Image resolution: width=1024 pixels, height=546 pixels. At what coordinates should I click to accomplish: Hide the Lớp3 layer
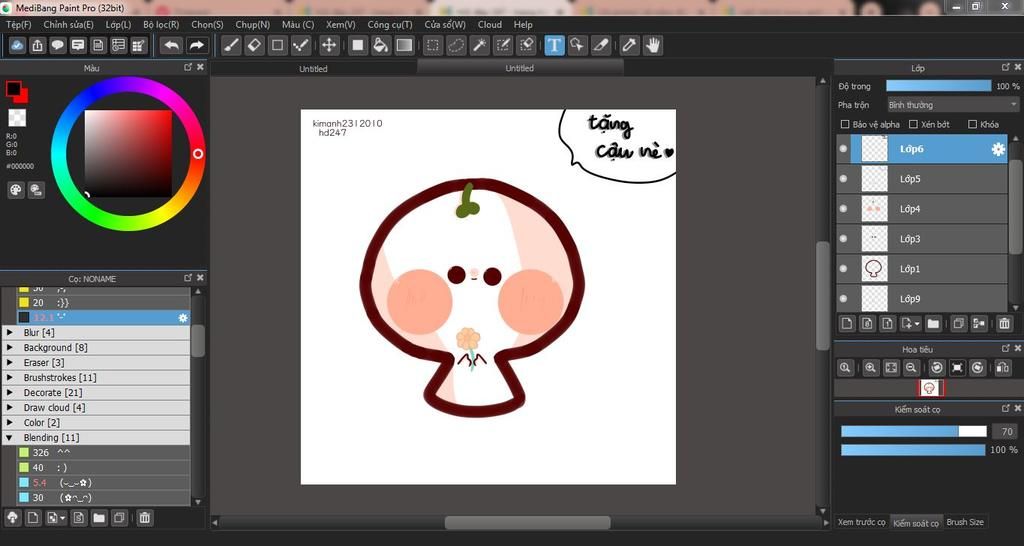coord(843,239)
